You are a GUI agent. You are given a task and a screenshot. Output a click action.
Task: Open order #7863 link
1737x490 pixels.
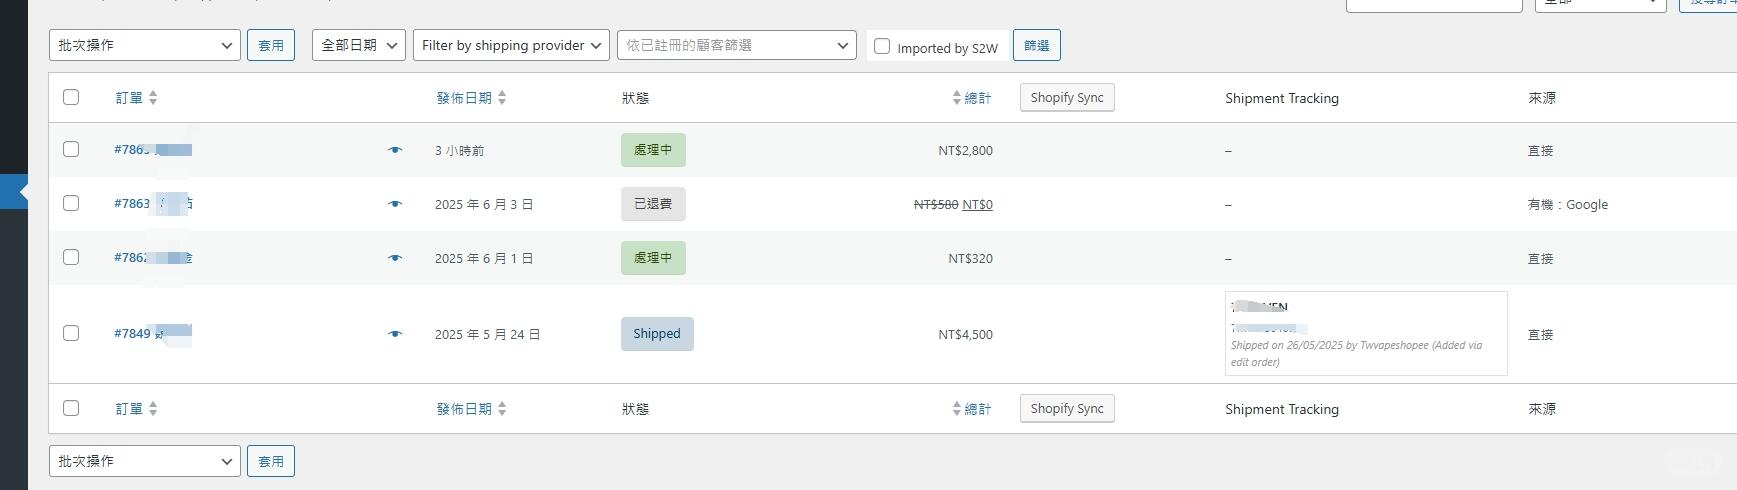click(x=153, y=204)
